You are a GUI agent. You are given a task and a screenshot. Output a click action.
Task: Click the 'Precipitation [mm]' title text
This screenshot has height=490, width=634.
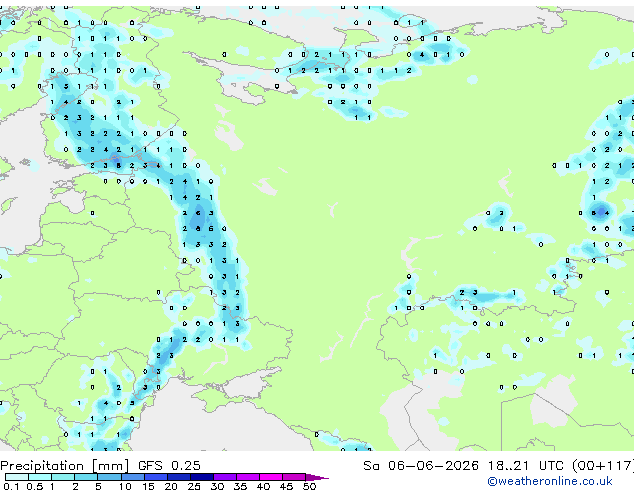pyautogui.click(x=64, y=466)
